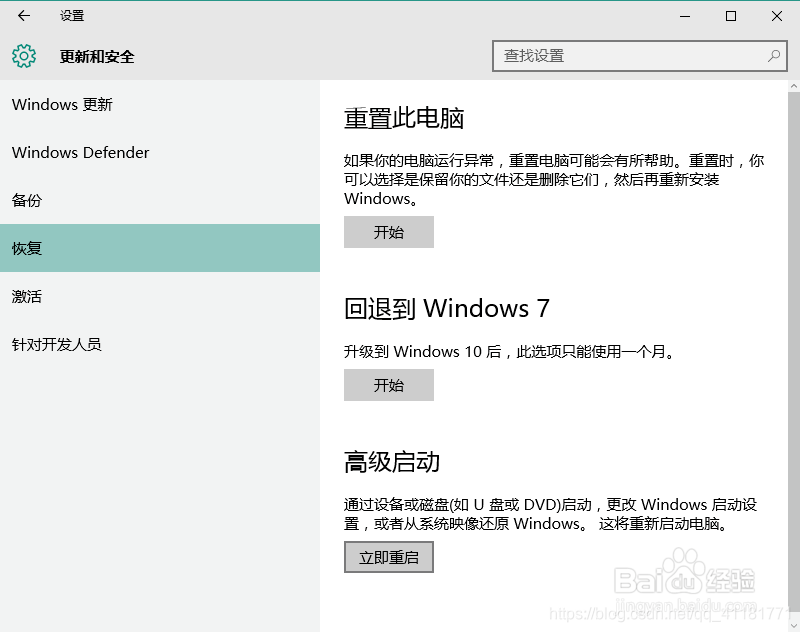Click scrollbar up arrow
800x632 pixels.
pos(794,86)
